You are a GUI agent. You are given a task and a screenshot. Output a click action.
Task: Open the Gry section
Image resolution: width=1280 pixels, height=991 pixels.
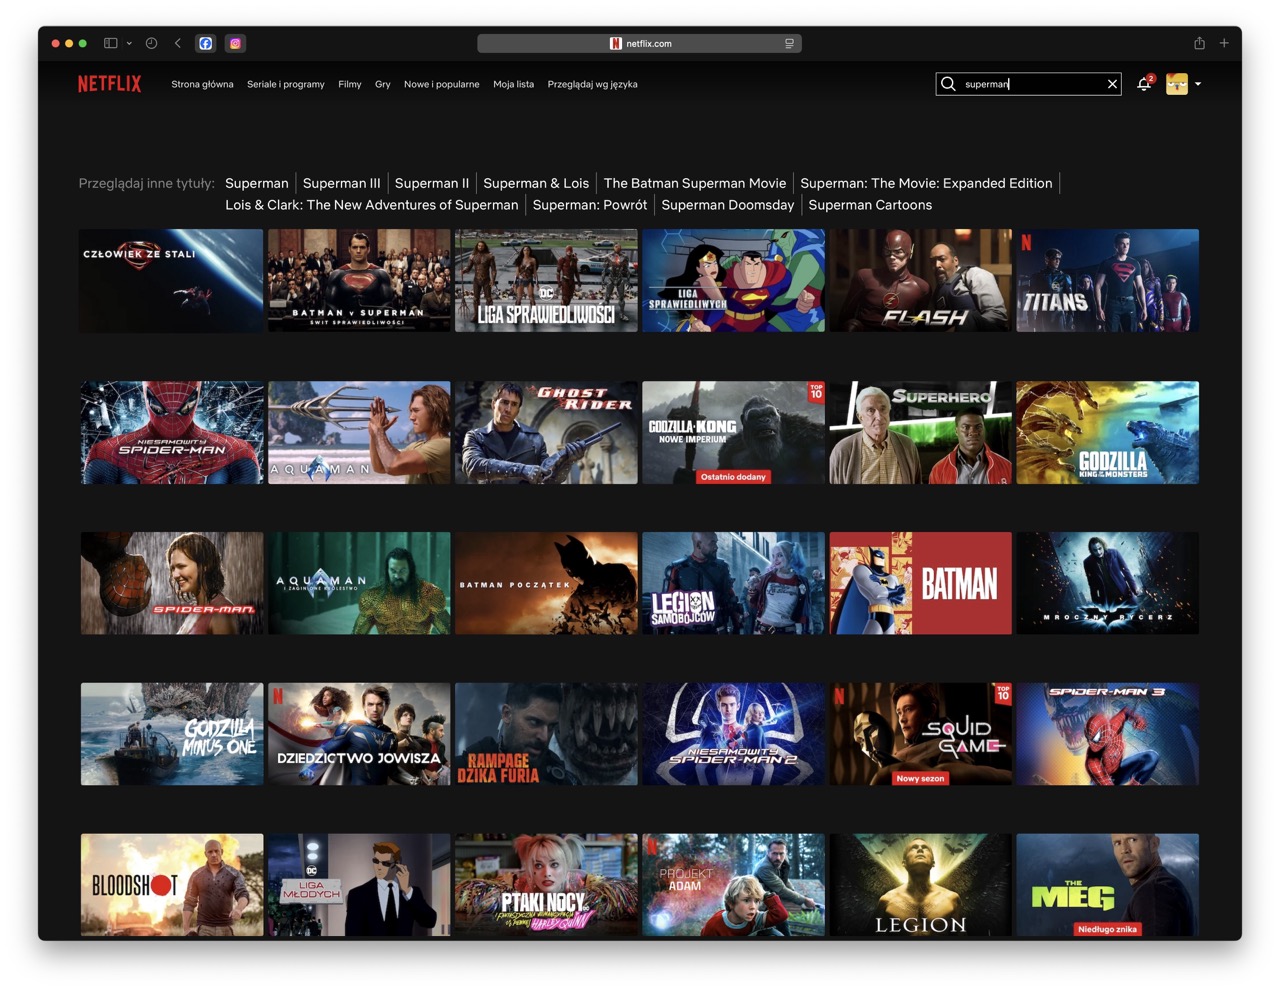383,84
